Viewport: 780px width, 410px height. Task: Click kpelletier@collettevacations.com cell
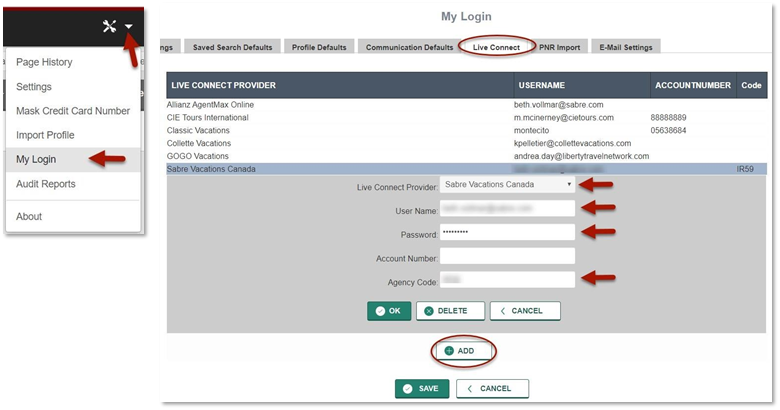tap(572, 143)
